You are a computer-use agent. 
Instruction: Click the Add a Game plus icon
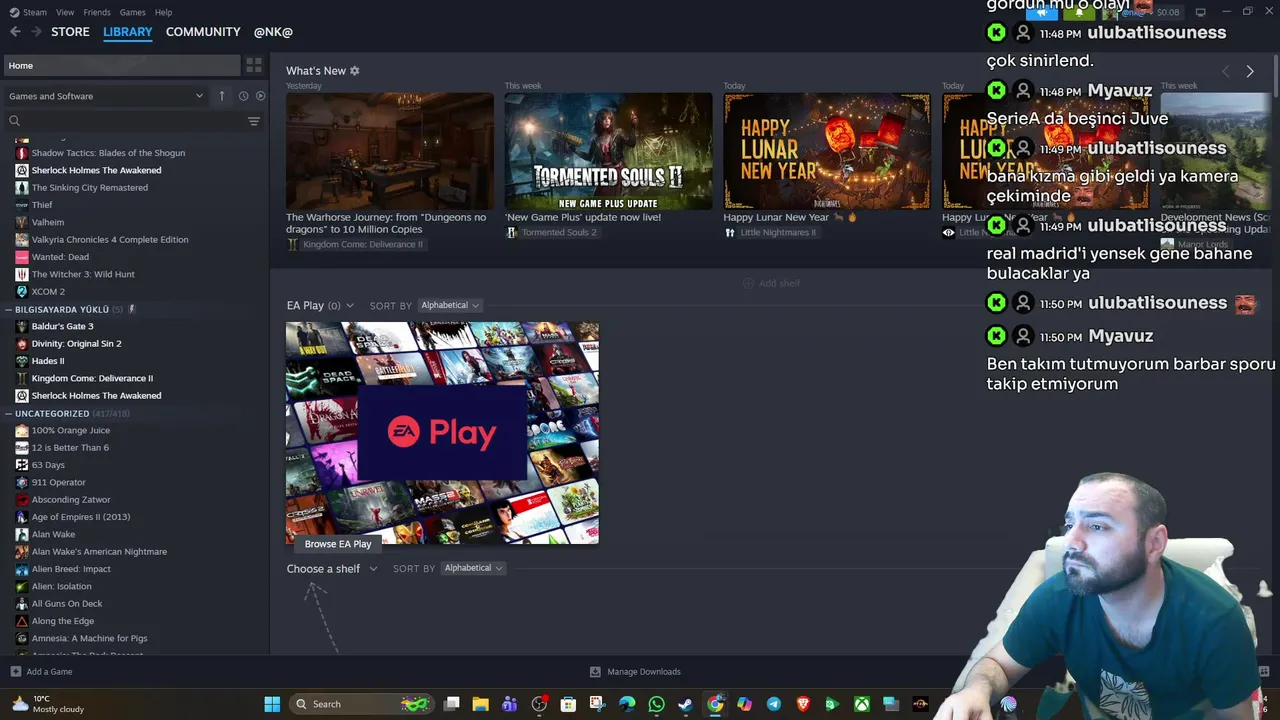(x=15, y=672)
